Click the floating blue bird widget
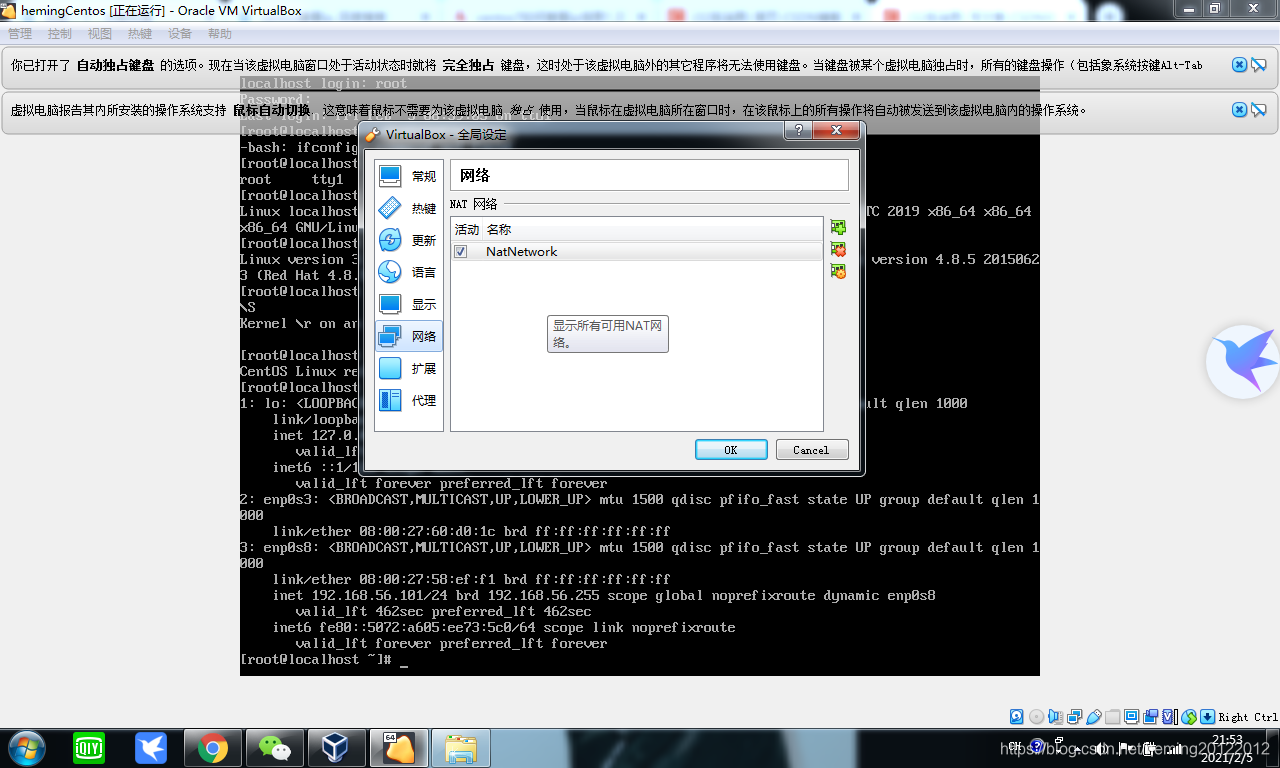1280x768 pixels. click(1244, 361)
